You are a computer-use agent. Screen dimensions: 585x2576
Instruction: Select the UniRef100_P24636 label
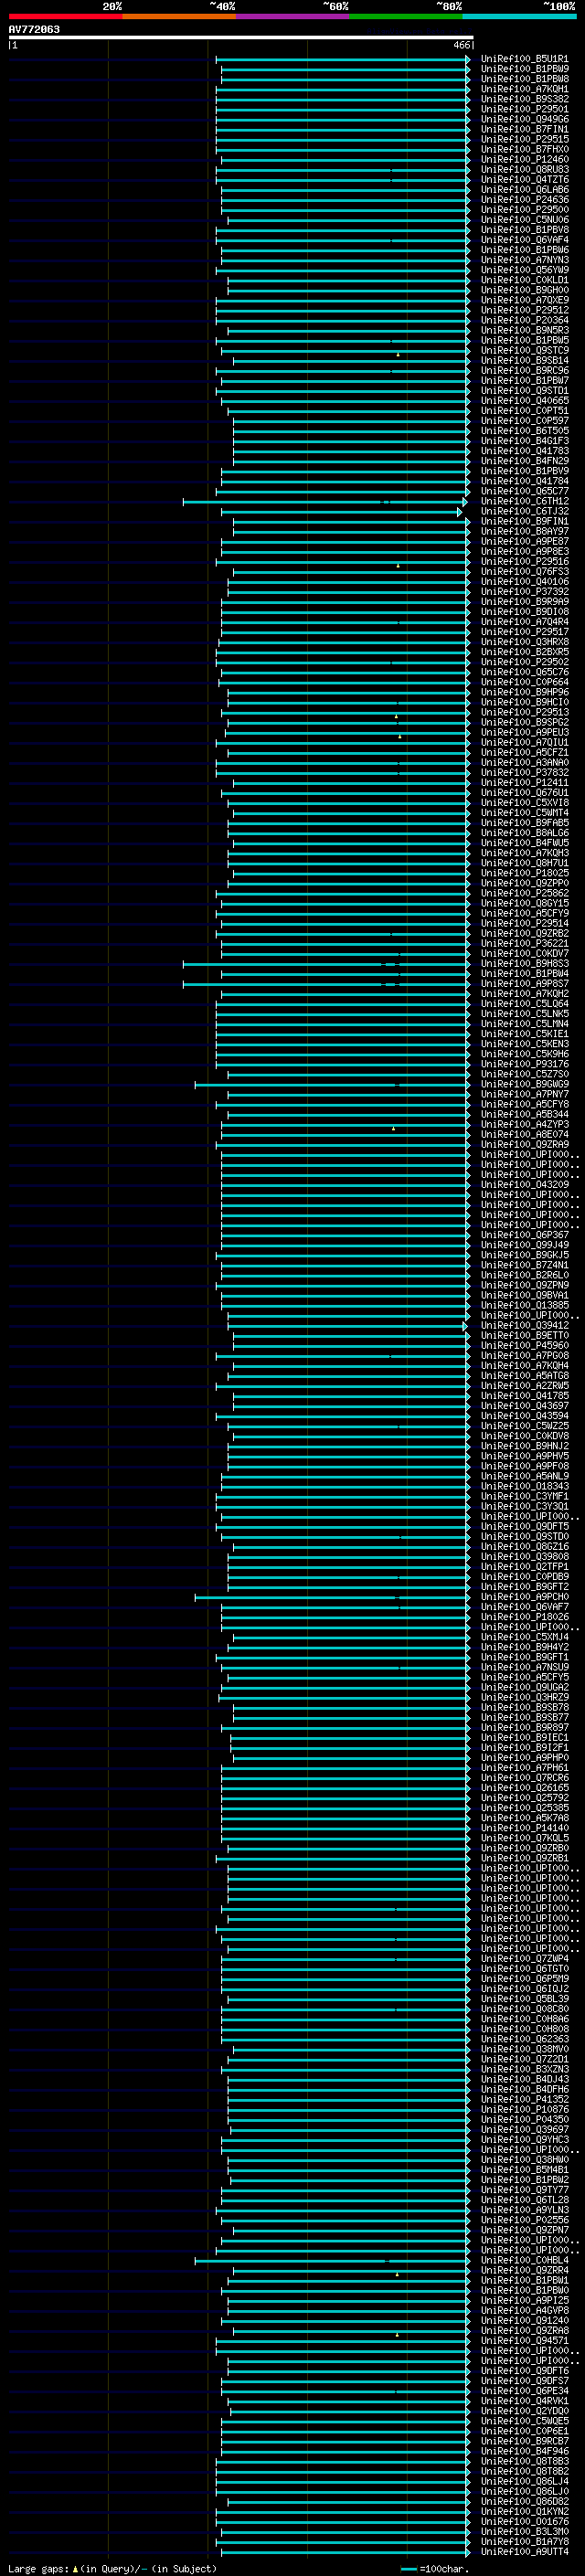pyautogui.click(x=524, y=200)
